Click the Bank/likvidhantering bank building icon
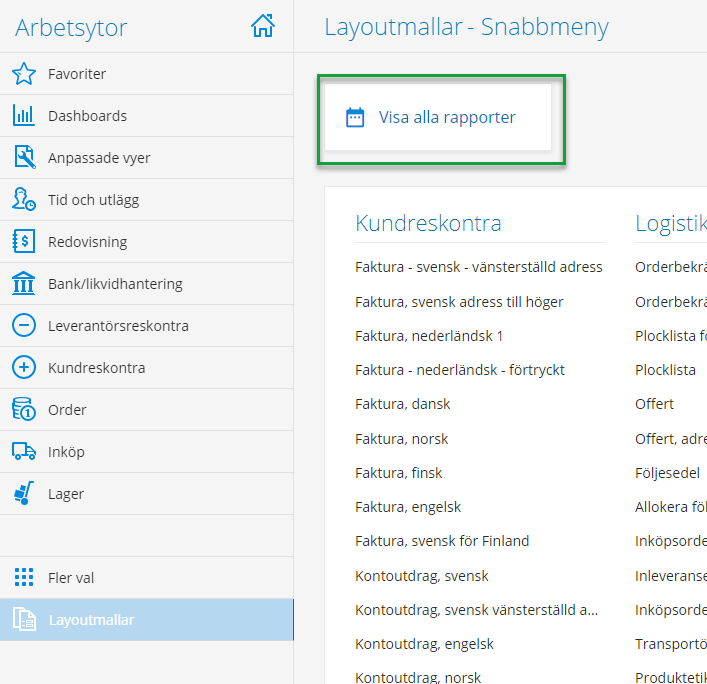Viewport: 707px width, 684px height. point(23,283)
